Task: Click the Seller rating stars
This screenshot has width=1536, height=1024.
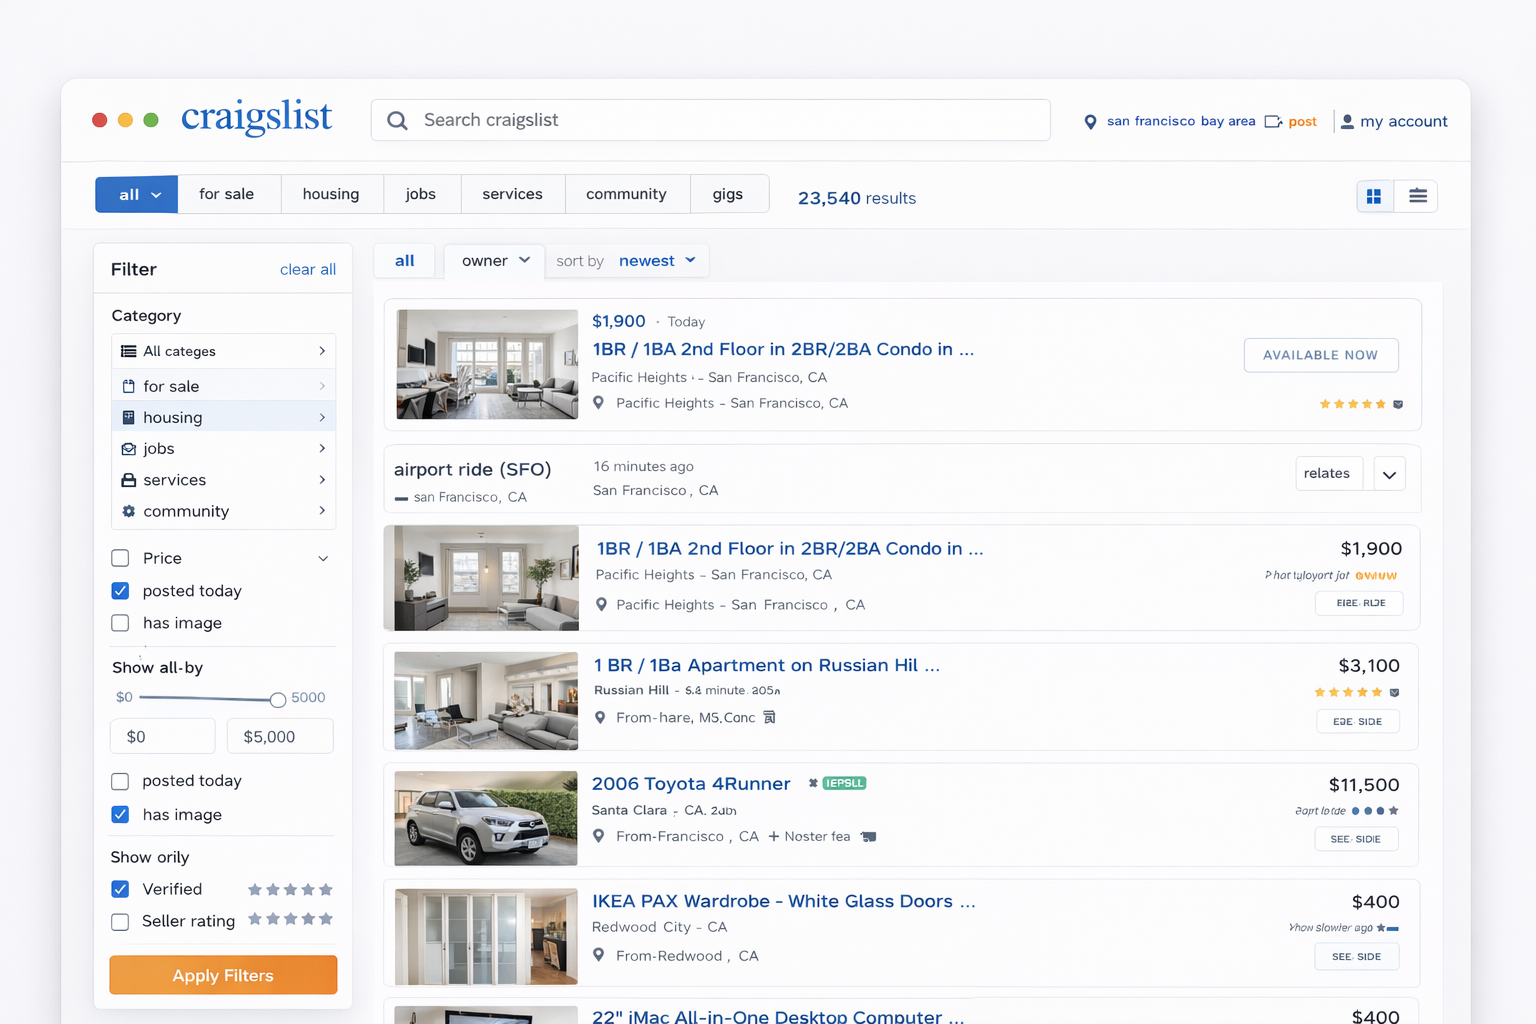Action: pos(290,919)
